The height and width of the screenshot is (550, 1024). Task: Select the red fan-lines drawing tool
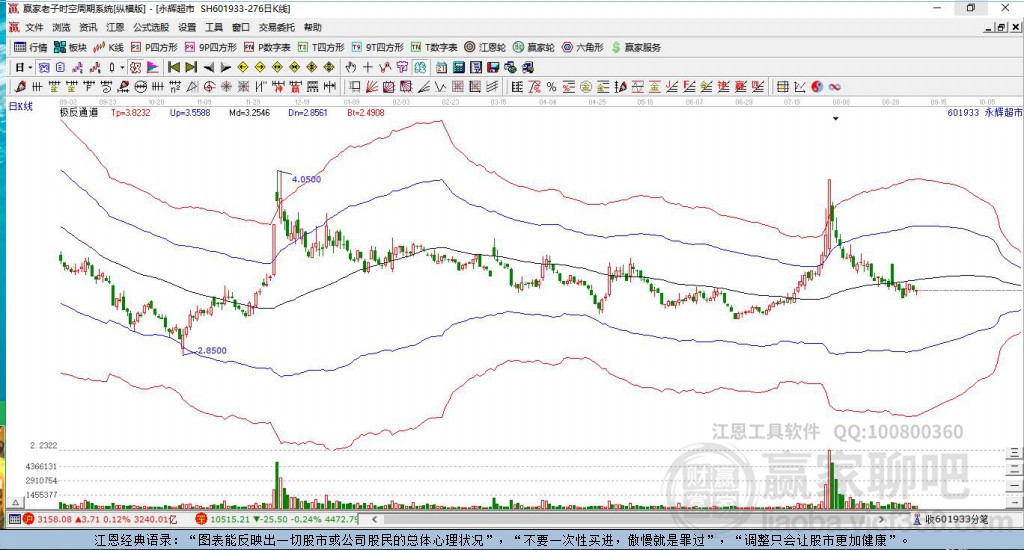[x=372, y=87]
